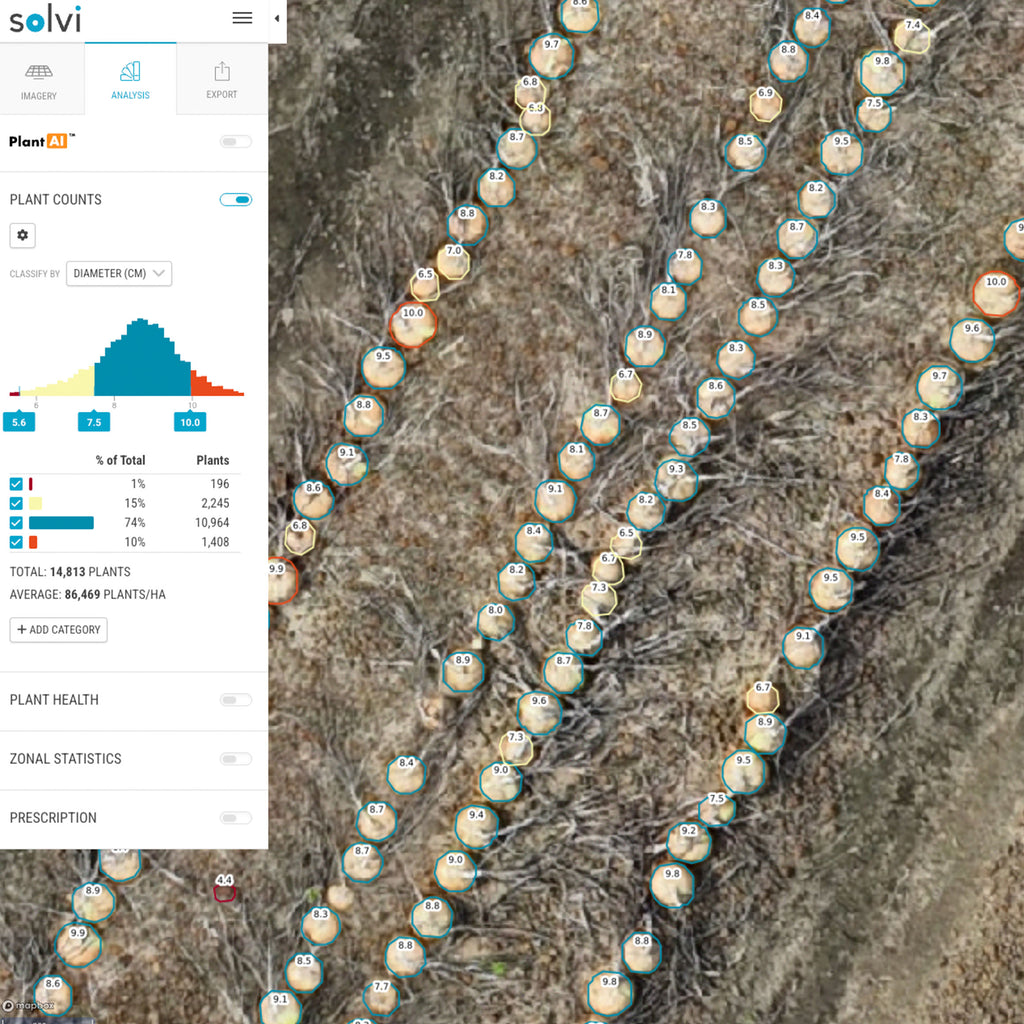
Task: Open the hamburger menu
Action: coord(242,18)
